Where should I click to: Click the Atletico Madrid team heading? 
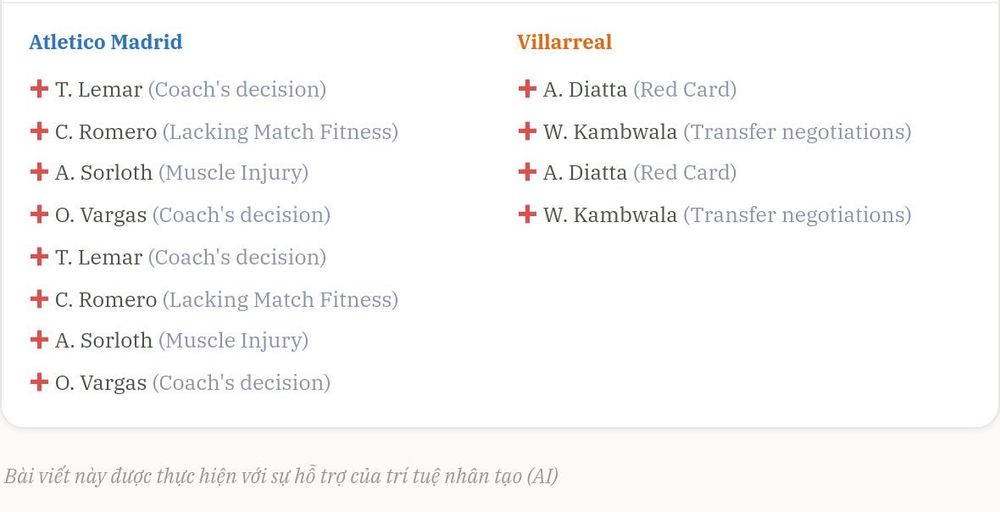(106, 42)
